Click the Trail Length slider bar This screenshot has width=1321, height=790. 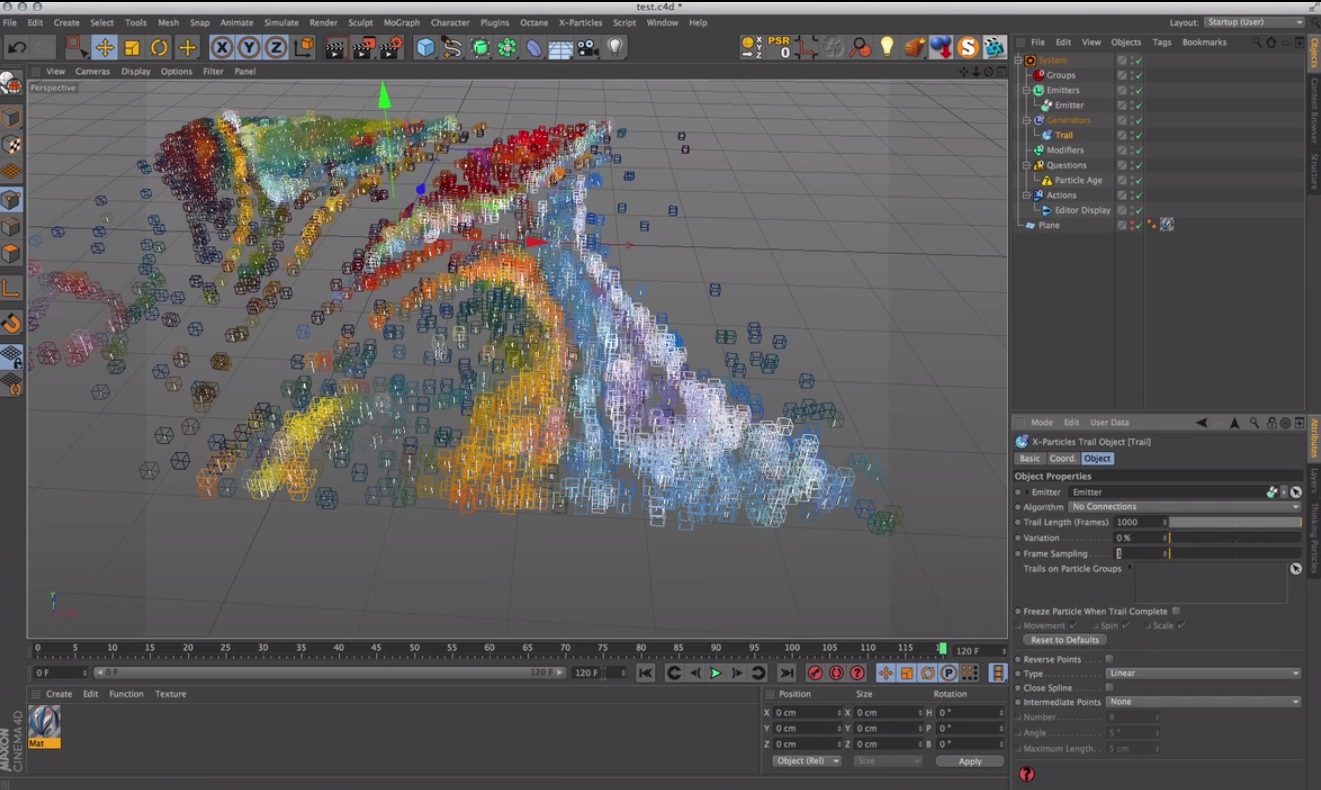[1235, 522]
